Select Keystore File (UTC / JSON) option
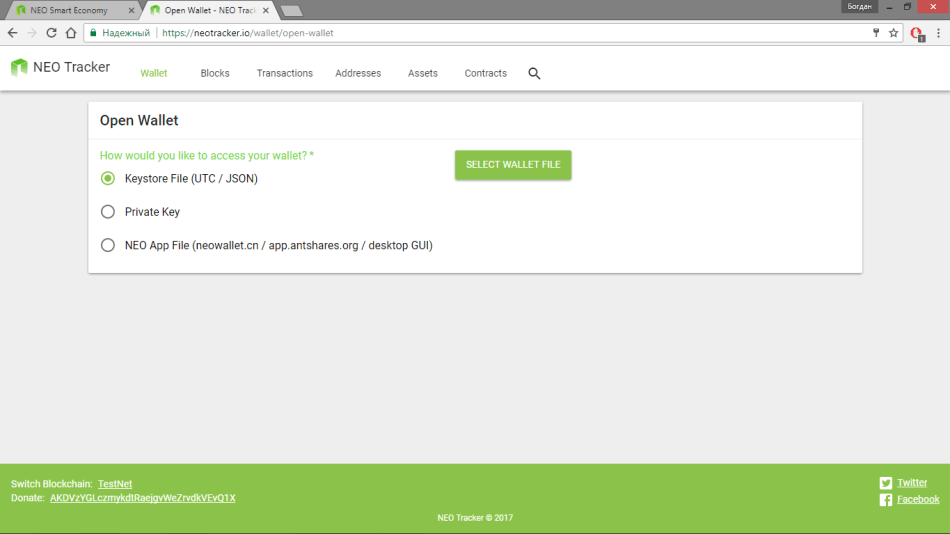Screen dimensions: 950x534 pyautogui.click(x=108, y=178)
